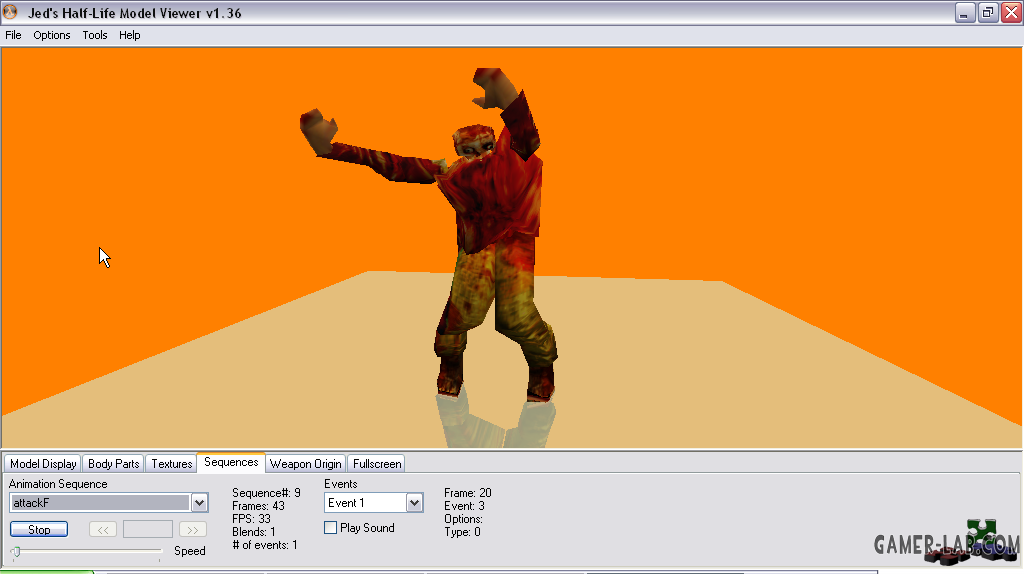Click the 'Frames: 43' text

click(x=259, y=506)
